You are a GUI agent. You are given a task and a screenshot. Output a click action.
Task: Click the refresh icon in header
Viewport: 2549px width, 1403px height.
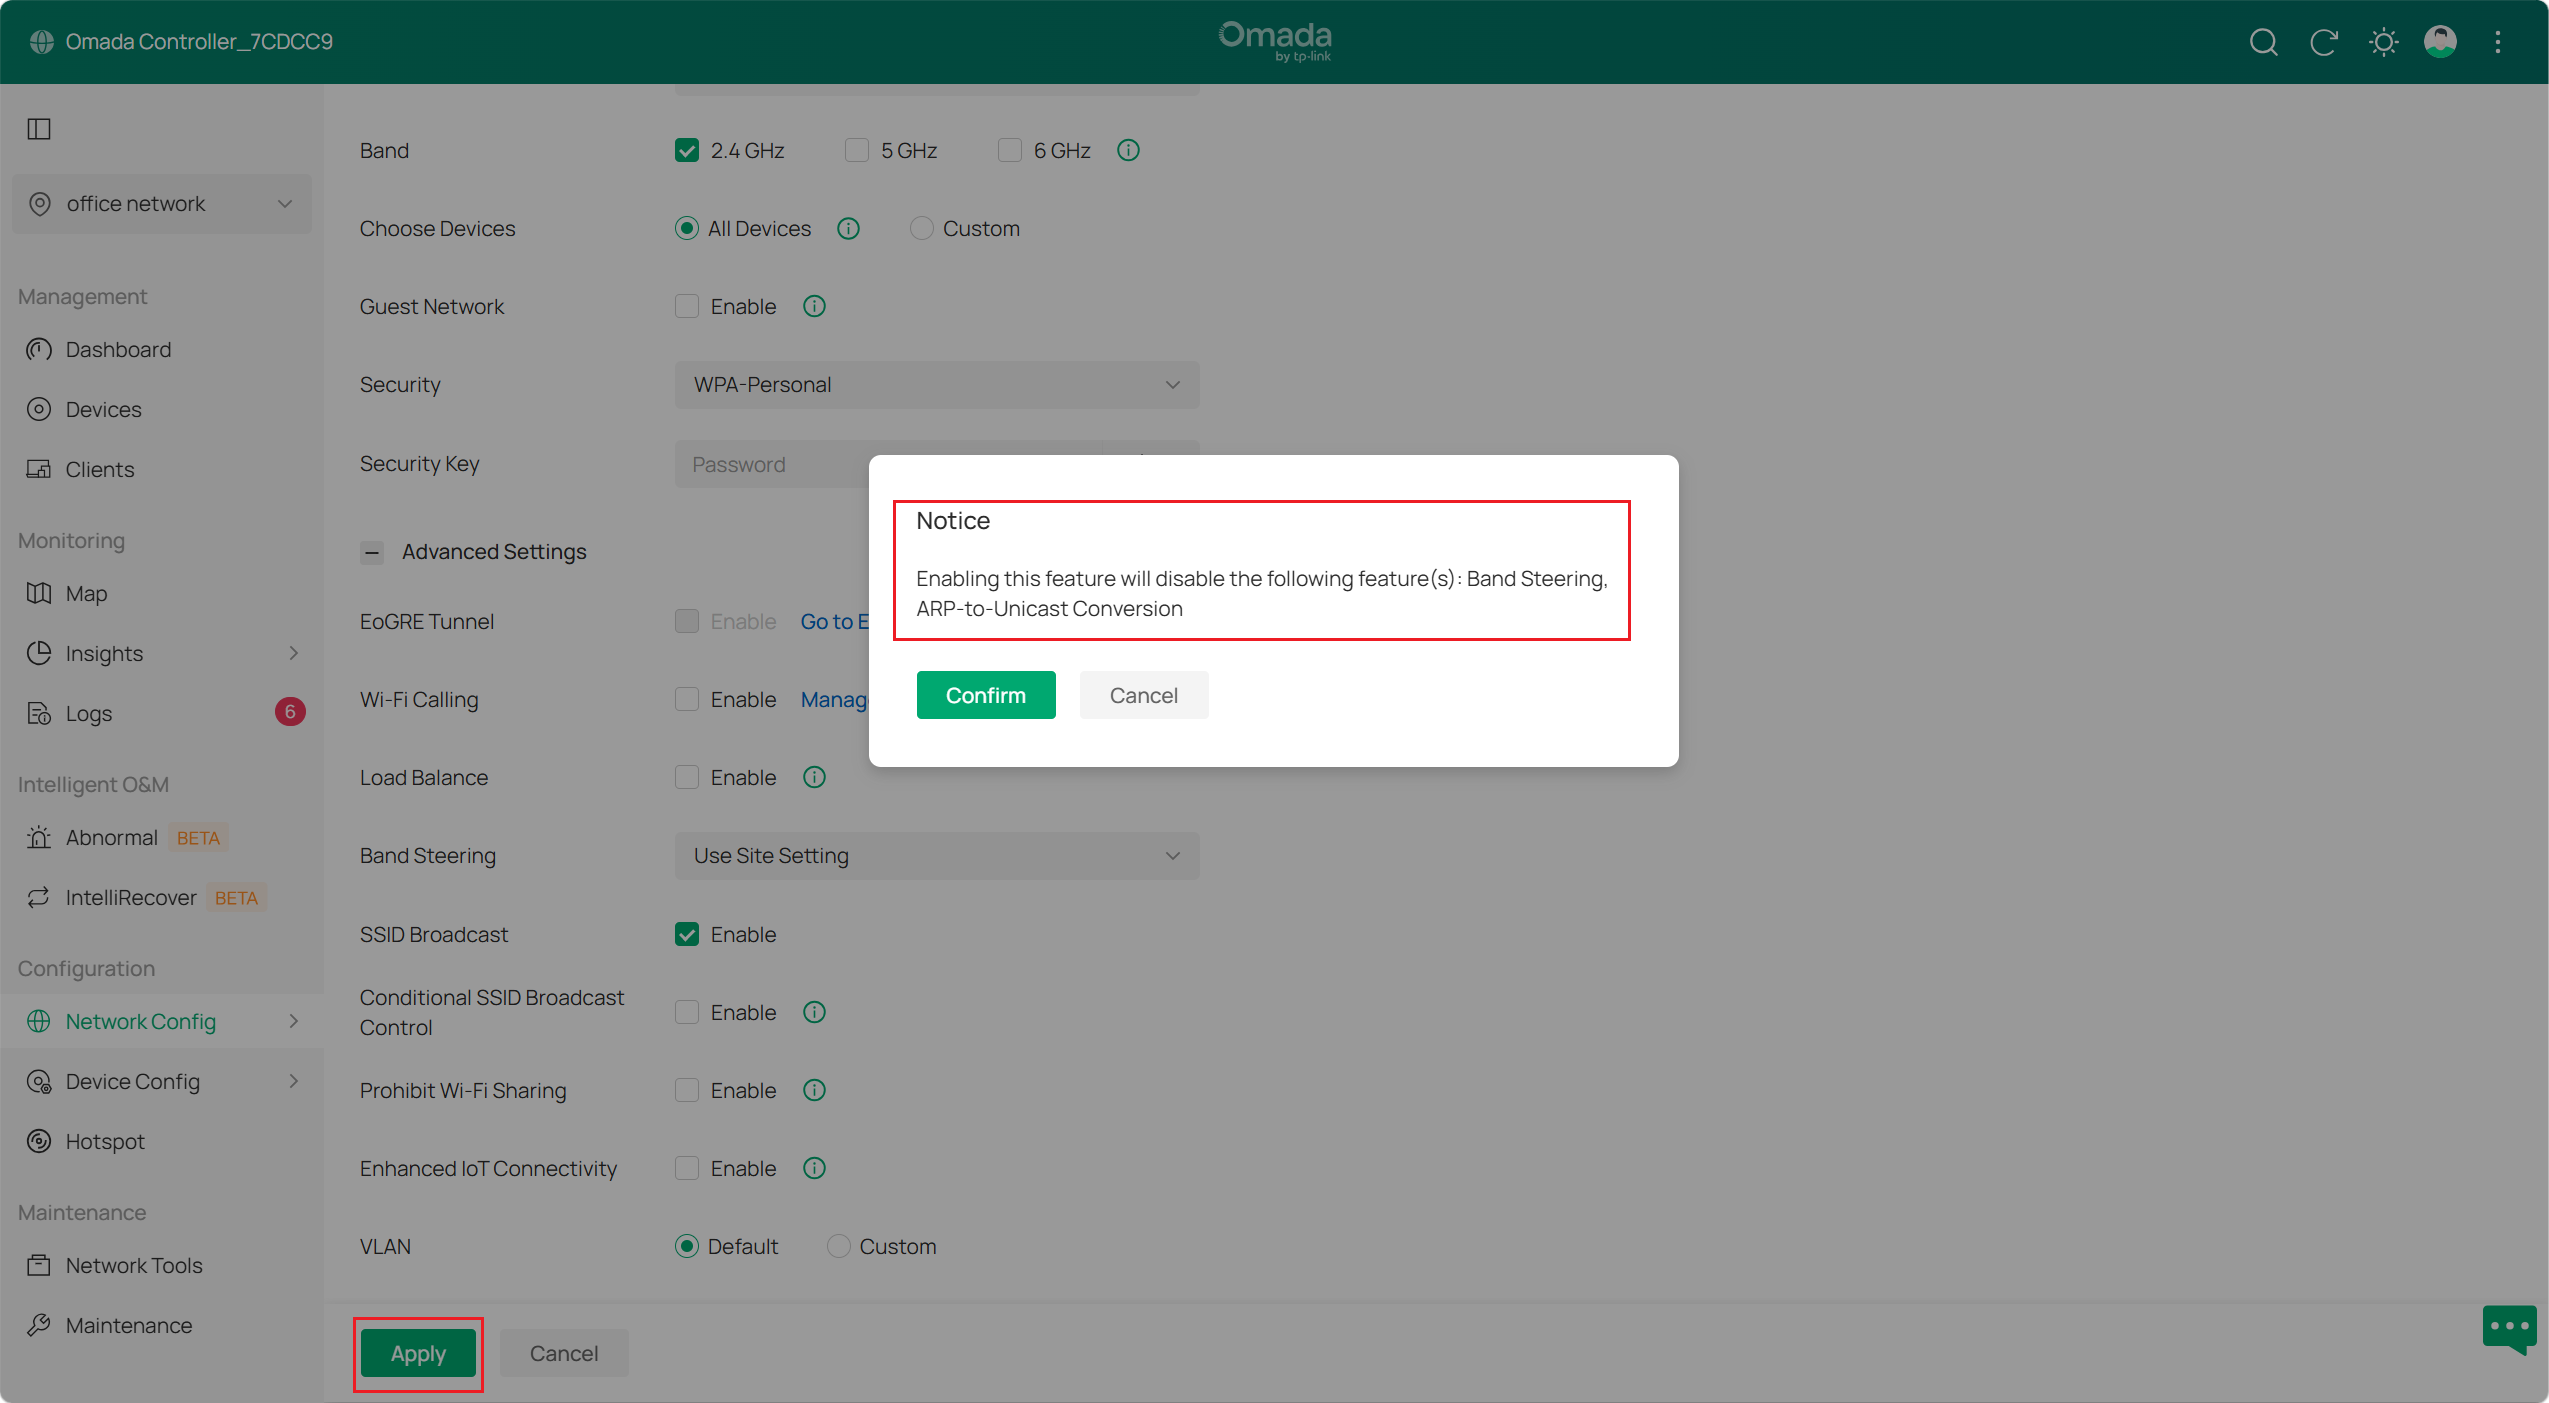coord(2323,42)
